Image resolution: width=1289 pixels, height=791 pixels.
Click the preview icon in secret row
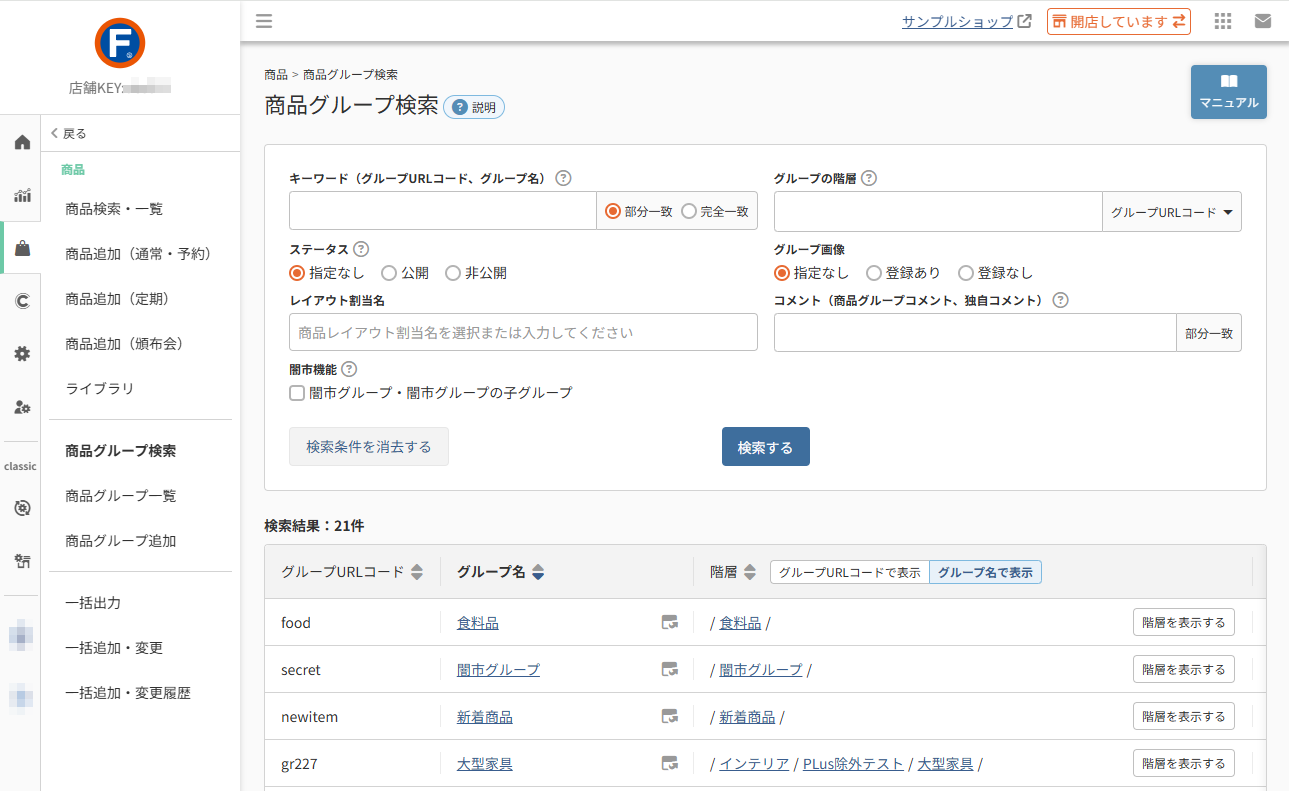point(670,669)
